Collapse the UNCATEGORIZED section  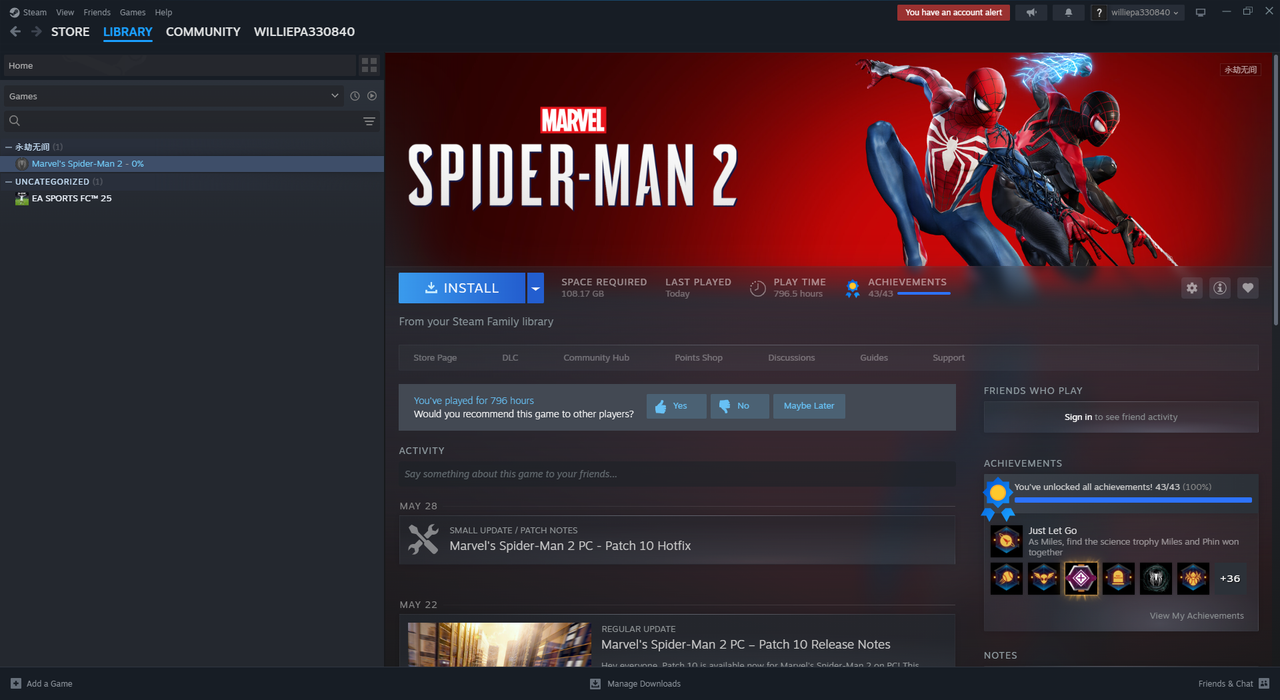tap(9, 182)
